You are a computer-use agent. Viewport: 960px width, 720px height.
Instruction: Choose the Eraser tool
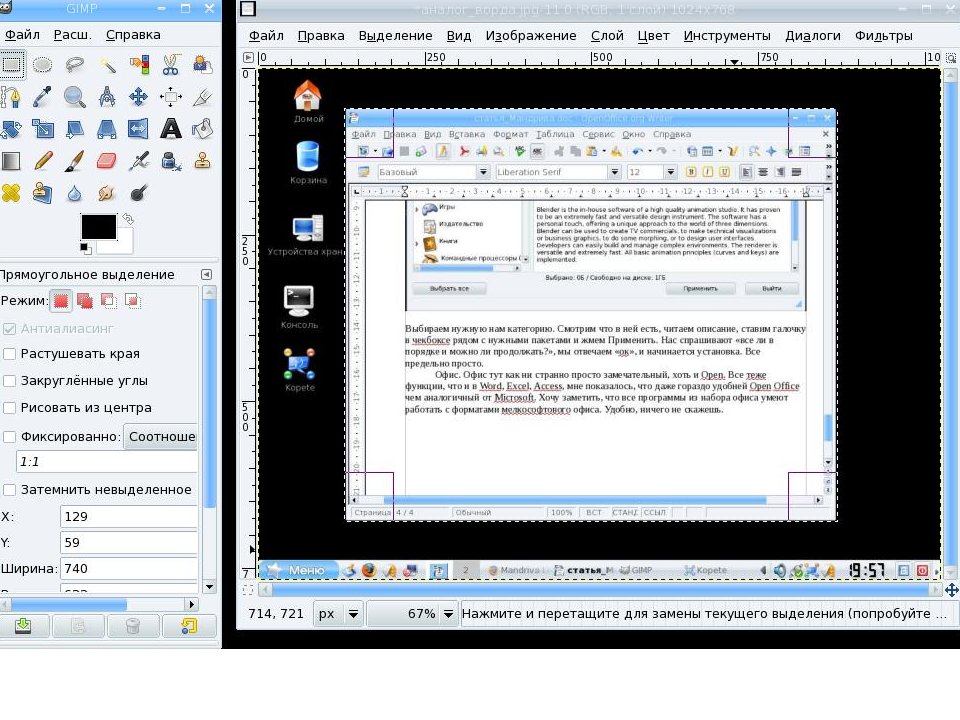[107, 161]
